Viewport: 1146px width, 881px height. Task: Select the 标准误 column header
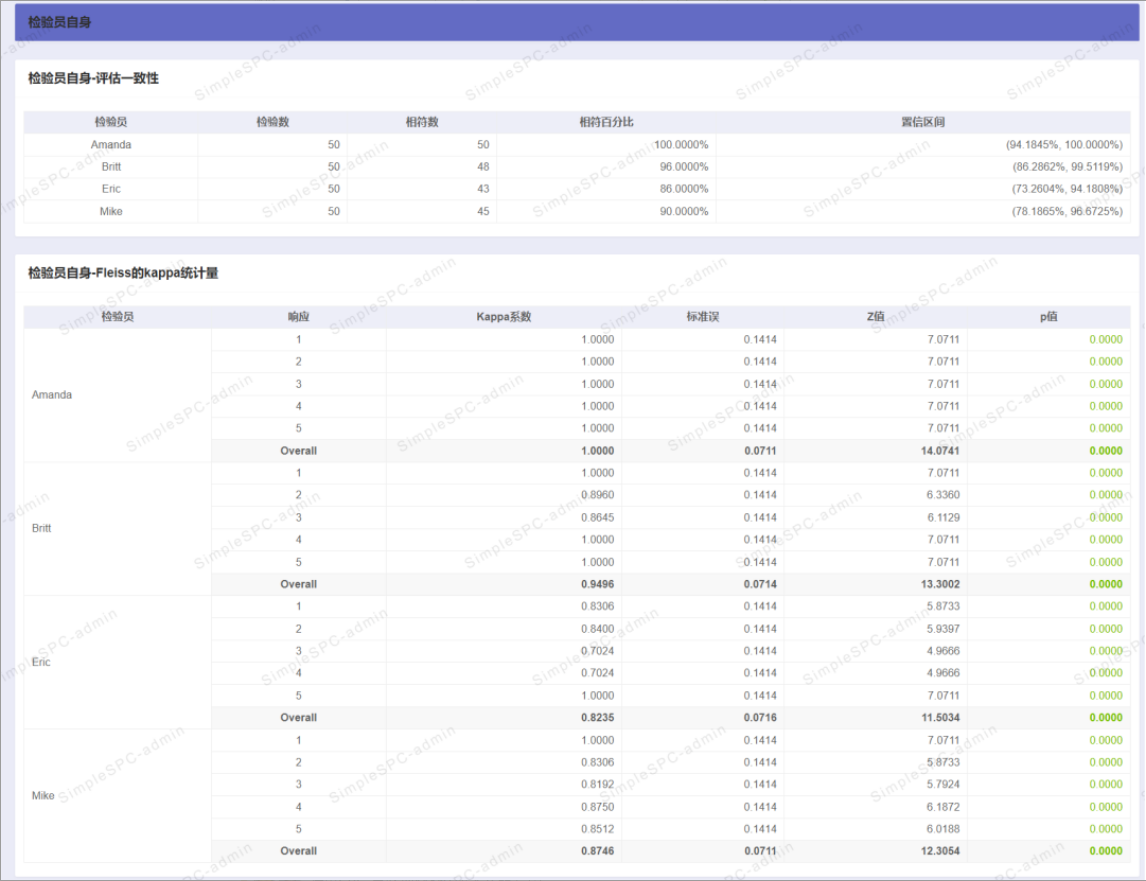click(702, 317)
